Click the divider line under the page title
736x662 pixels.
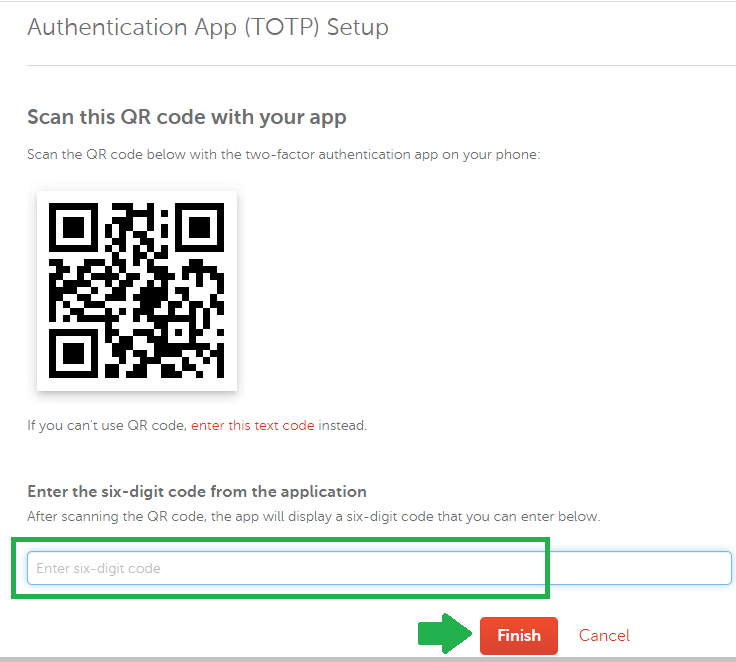[381, 66]
